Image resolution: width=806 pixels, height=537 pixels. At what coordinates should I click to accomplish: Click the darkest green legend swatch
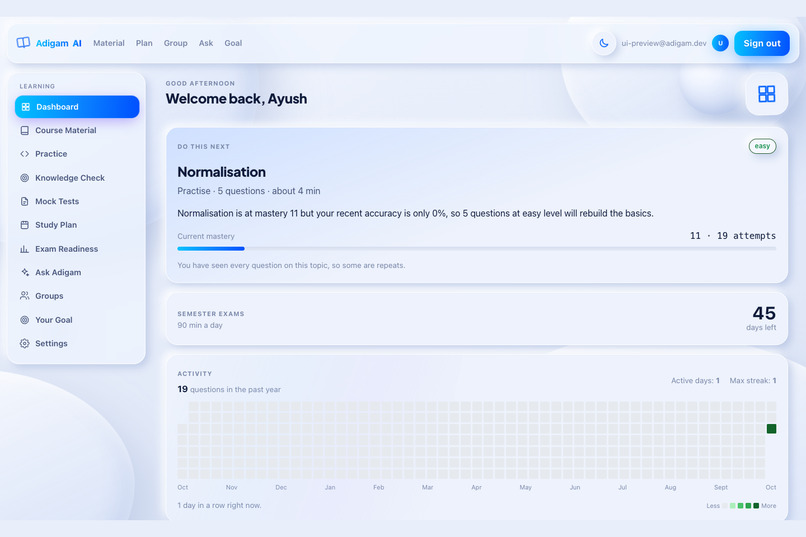(x=756, y=506)
